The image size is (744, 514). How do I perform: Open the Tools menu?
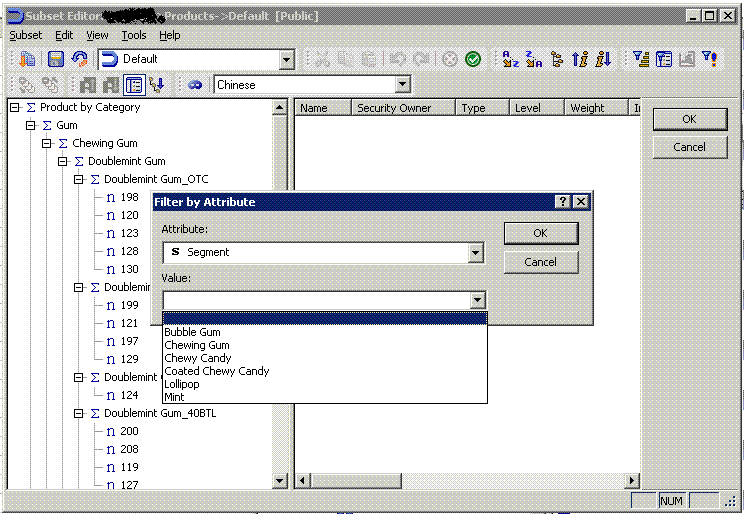[134, 35]
